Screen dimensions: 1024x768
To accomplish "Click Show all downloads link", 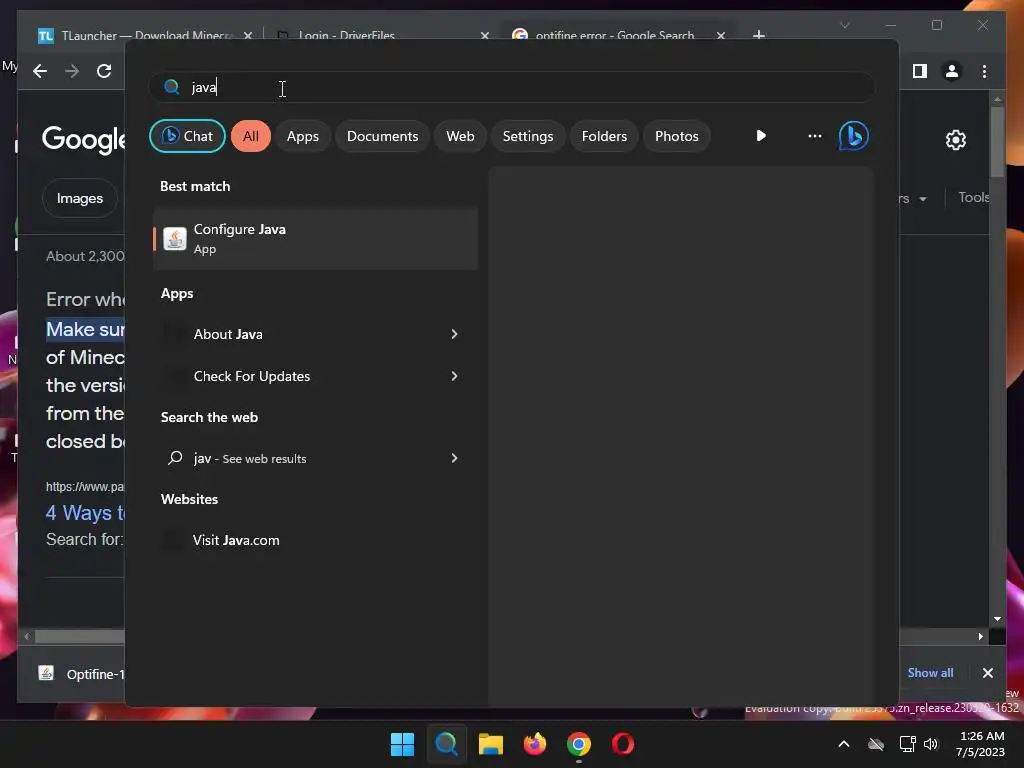I will (930, 673).
